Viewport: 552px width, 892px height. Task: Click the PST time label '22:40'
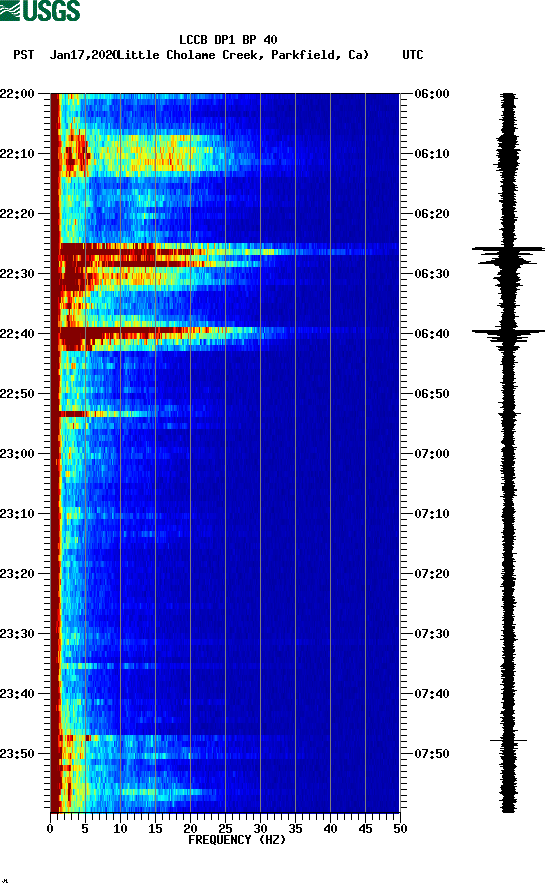click(18, 334)
